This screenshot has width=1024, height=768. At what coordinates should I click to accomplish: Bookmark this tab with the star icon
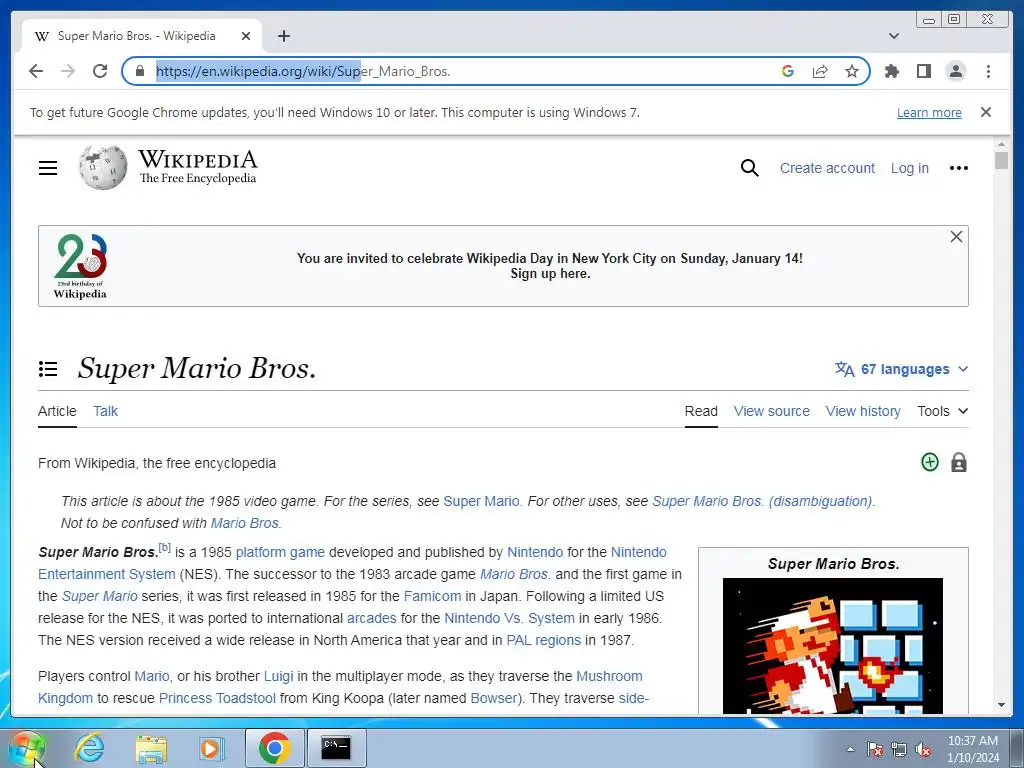[x=852, y=71]
